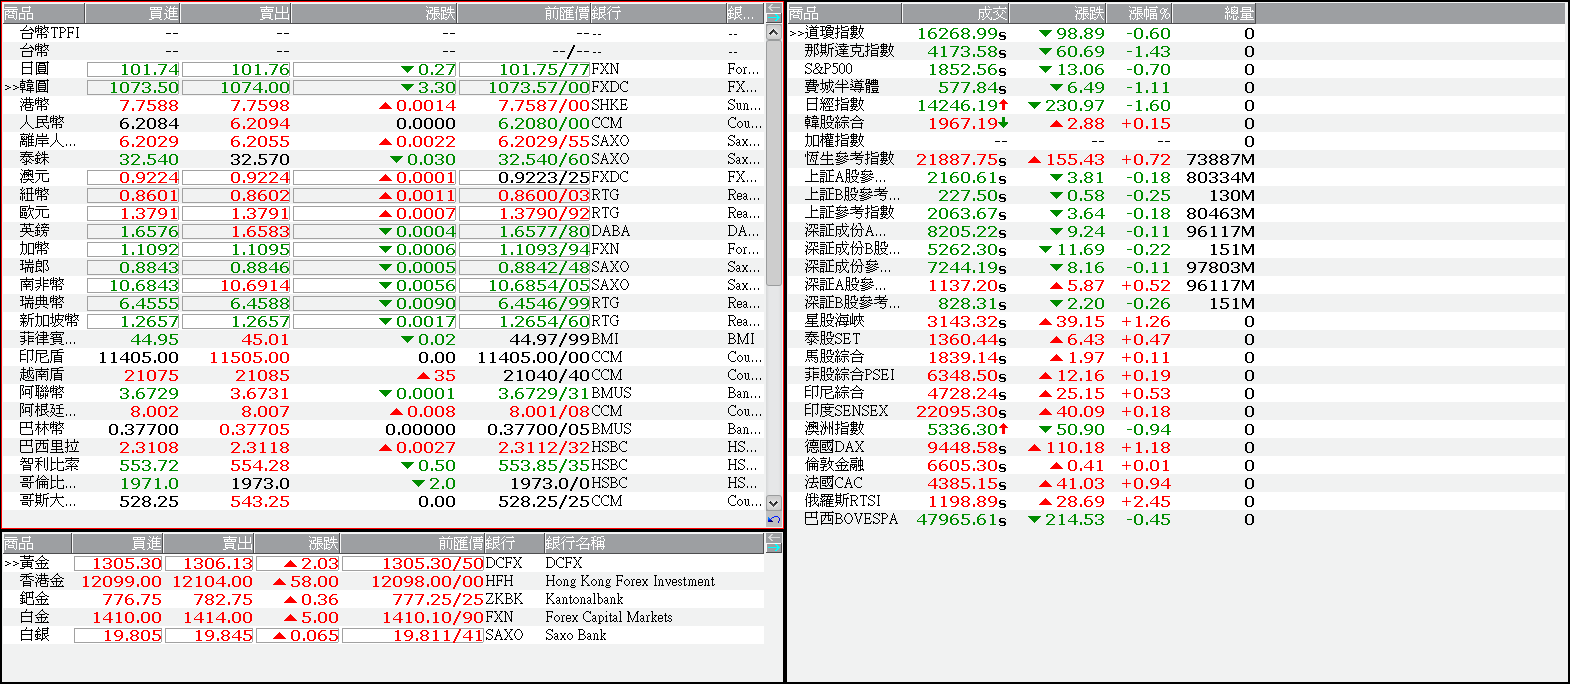The image size is (1570, 684).
Task: Select the 費城半導體 index row
Action: [x=1177, y=87]
